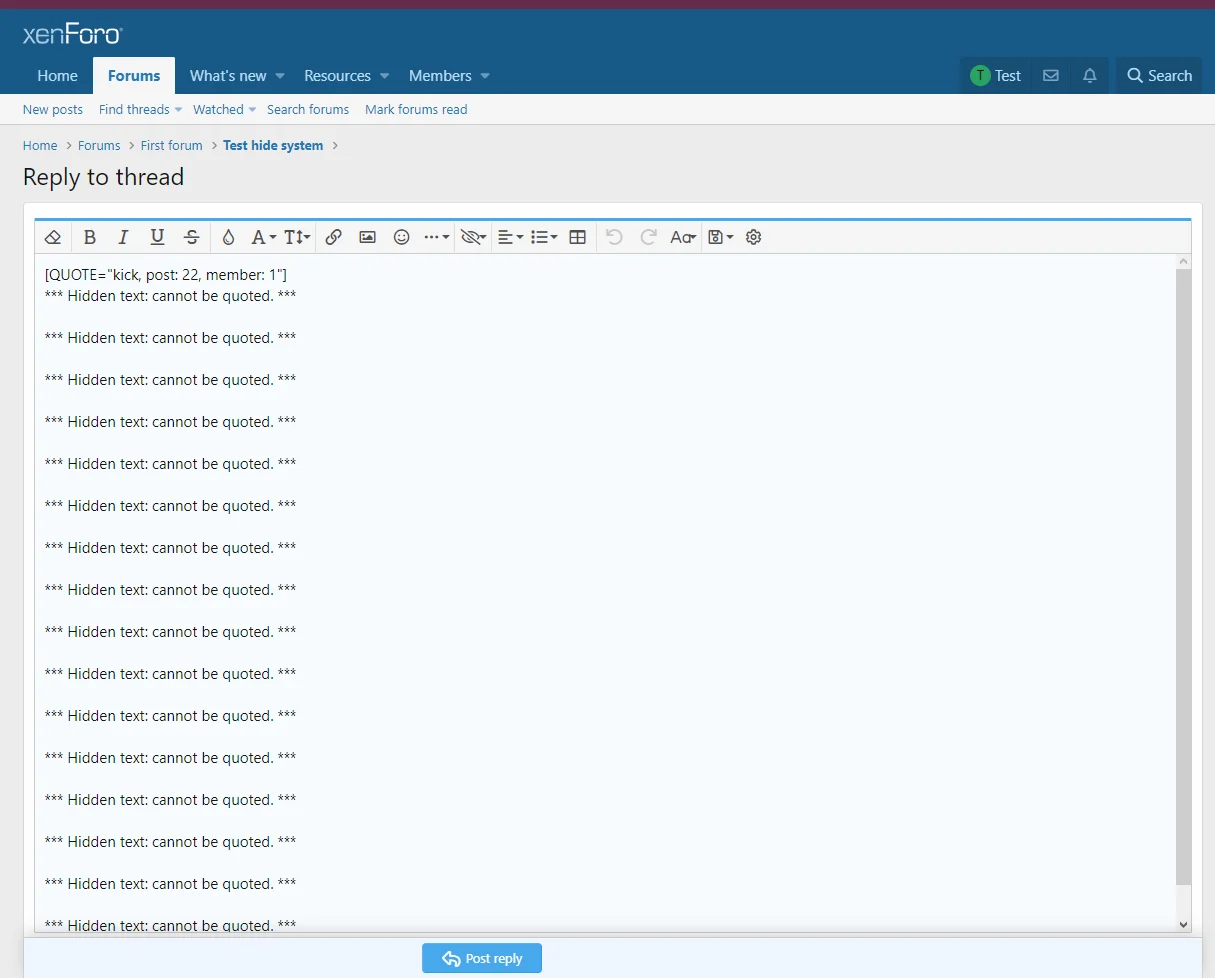
Task: Click the insert image icon
Action: tap(367, 237)
